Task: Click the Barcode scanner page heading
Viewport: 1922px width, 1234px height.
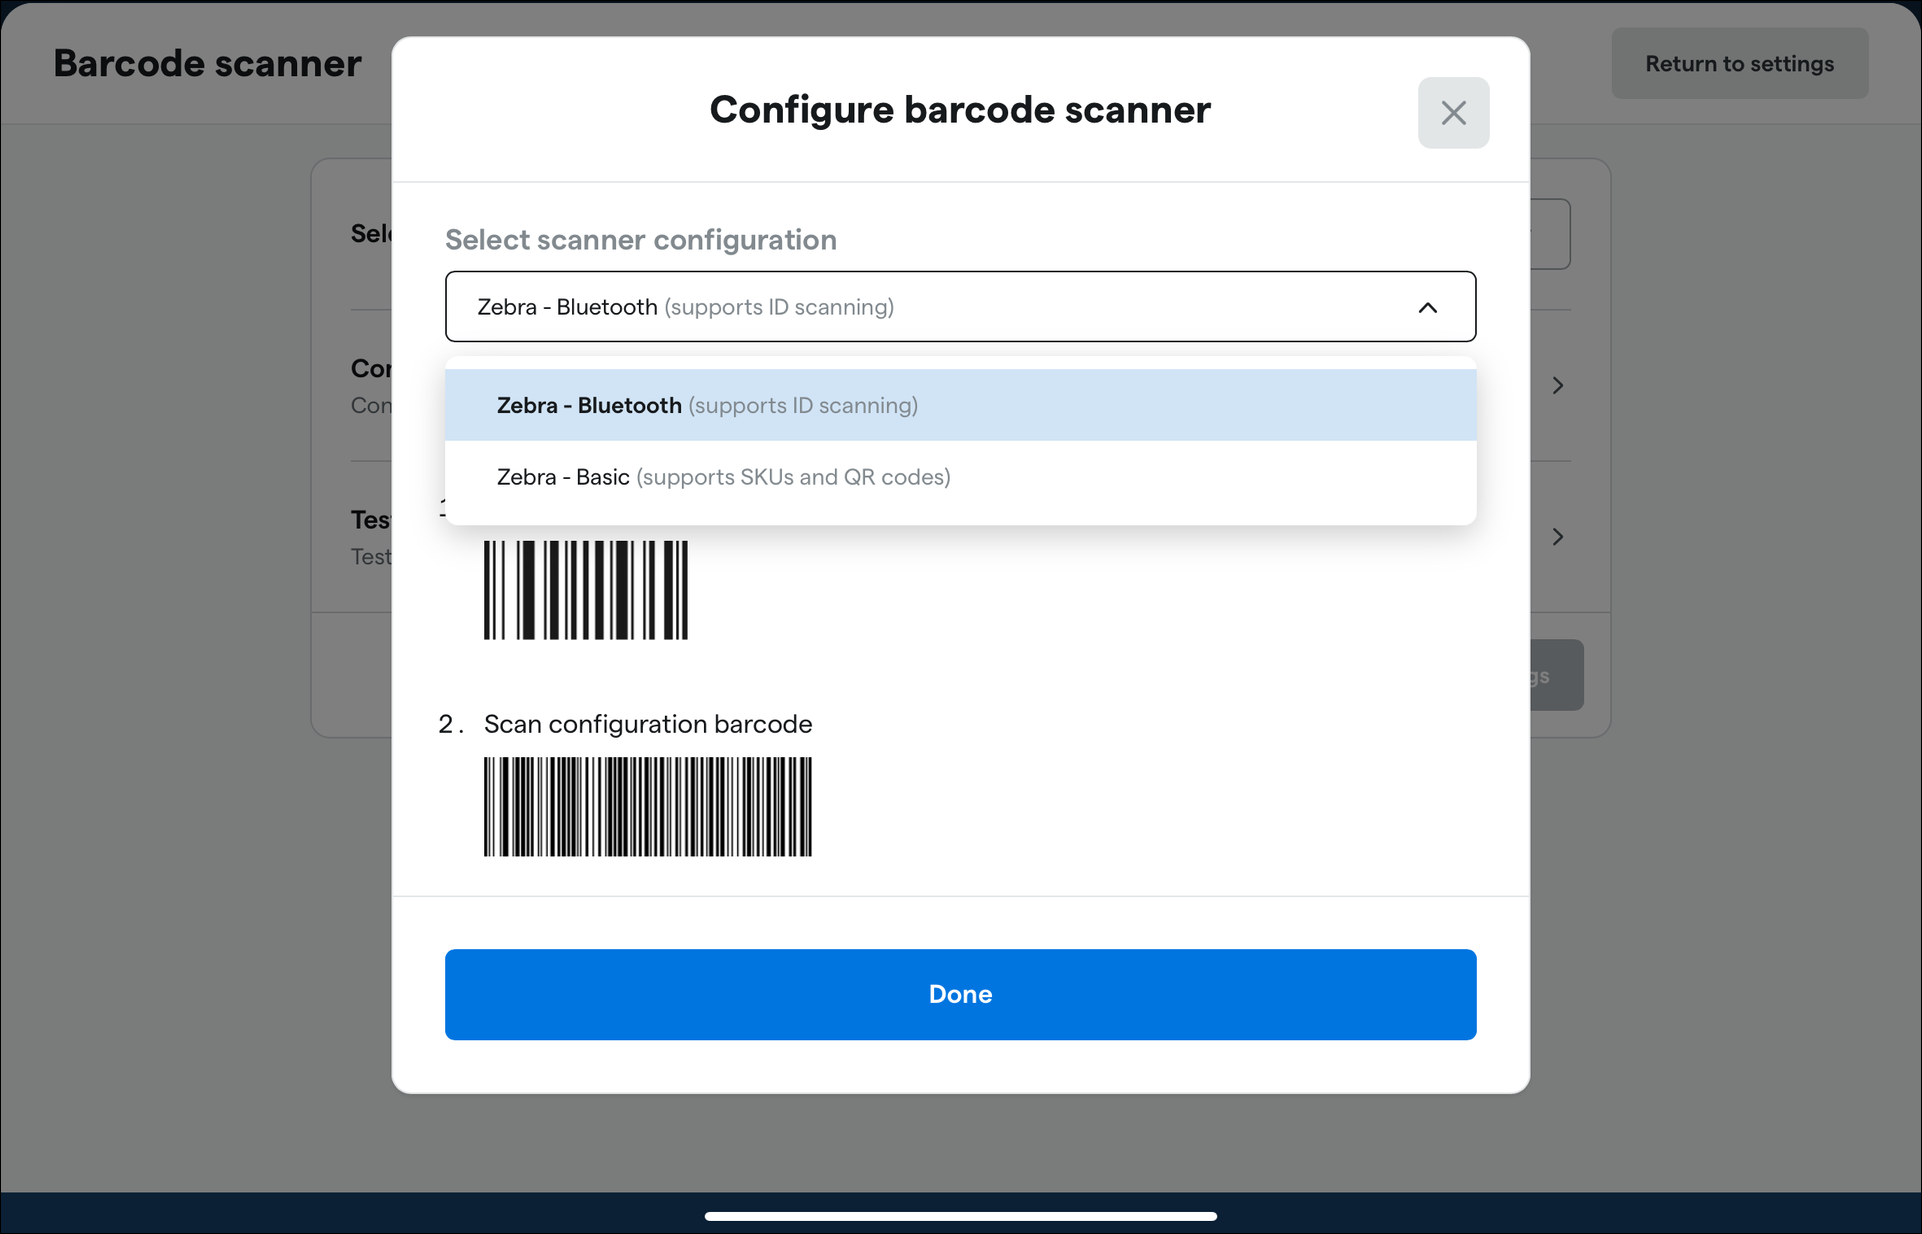Action: [x=207, y=63]
